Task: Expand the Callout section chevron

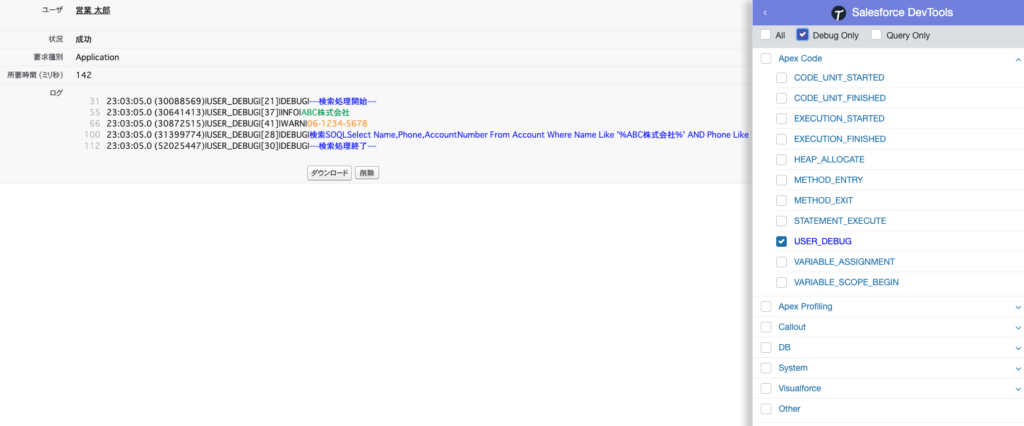Action: point(1017,327)
